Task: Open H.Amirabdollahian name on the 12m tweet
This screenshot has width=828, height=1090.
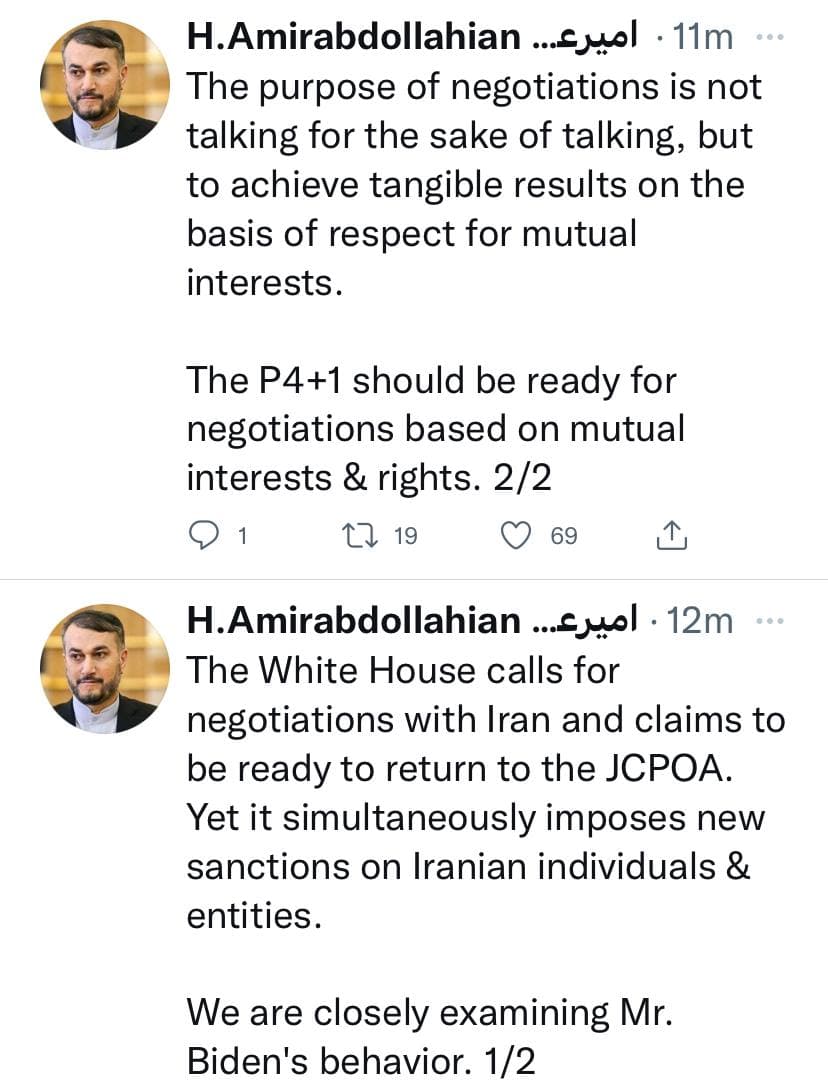Action: pyautogui.click(x=354, y=621)
